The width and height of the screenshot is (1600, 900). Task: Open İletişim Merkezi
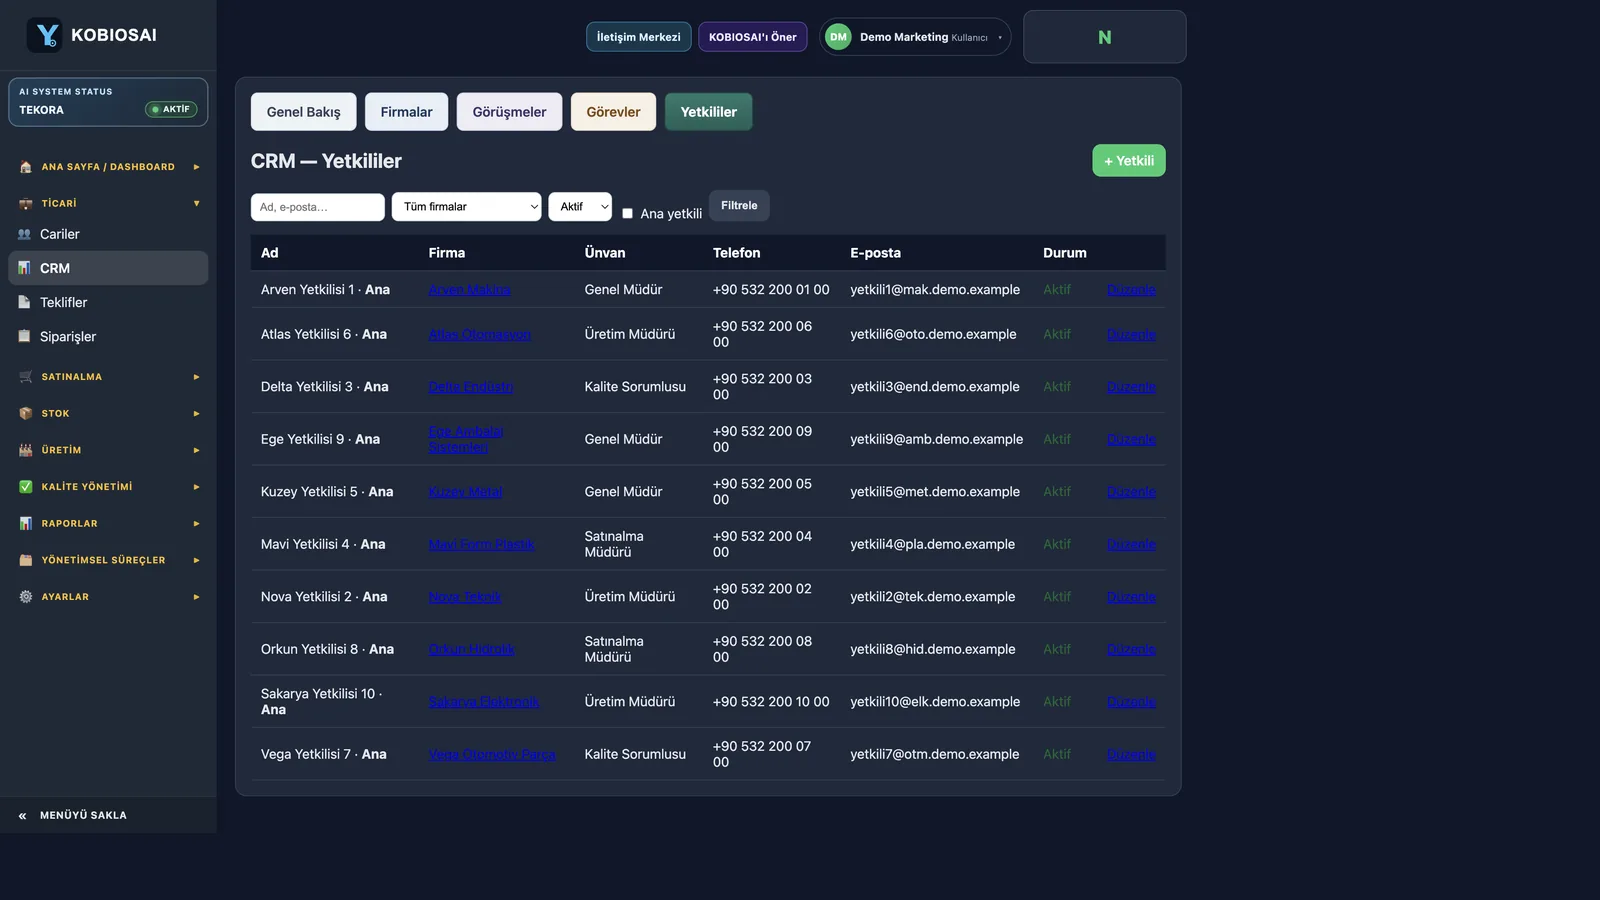638,37
